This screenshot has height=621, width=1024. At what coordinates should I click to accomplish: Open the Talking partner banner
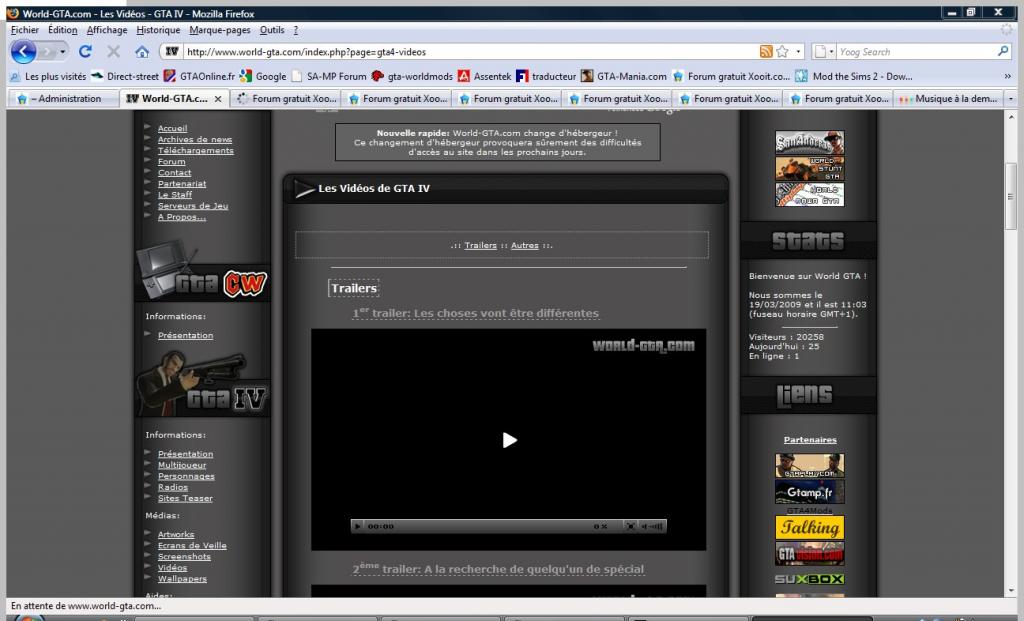810,527
